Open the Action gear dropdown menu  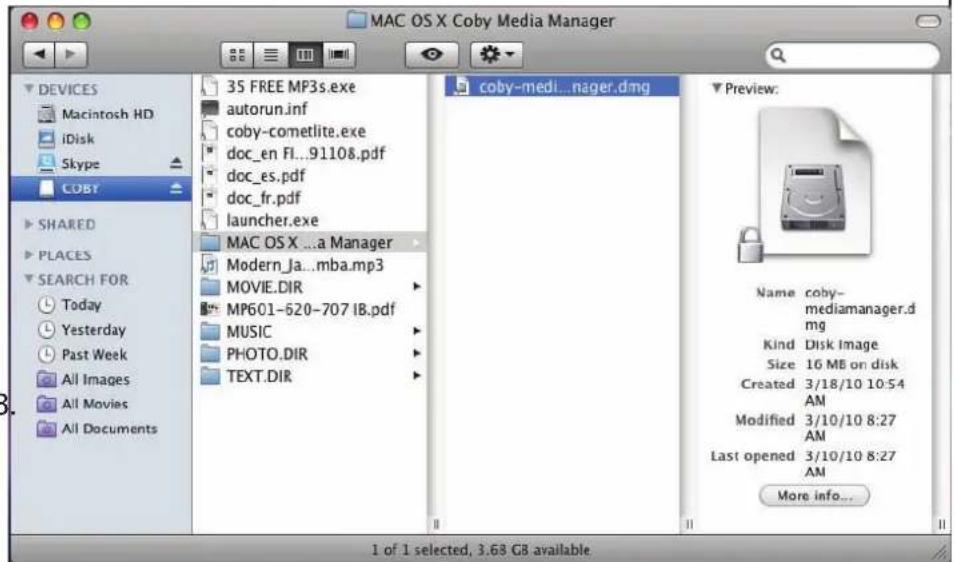coord(496,55)
